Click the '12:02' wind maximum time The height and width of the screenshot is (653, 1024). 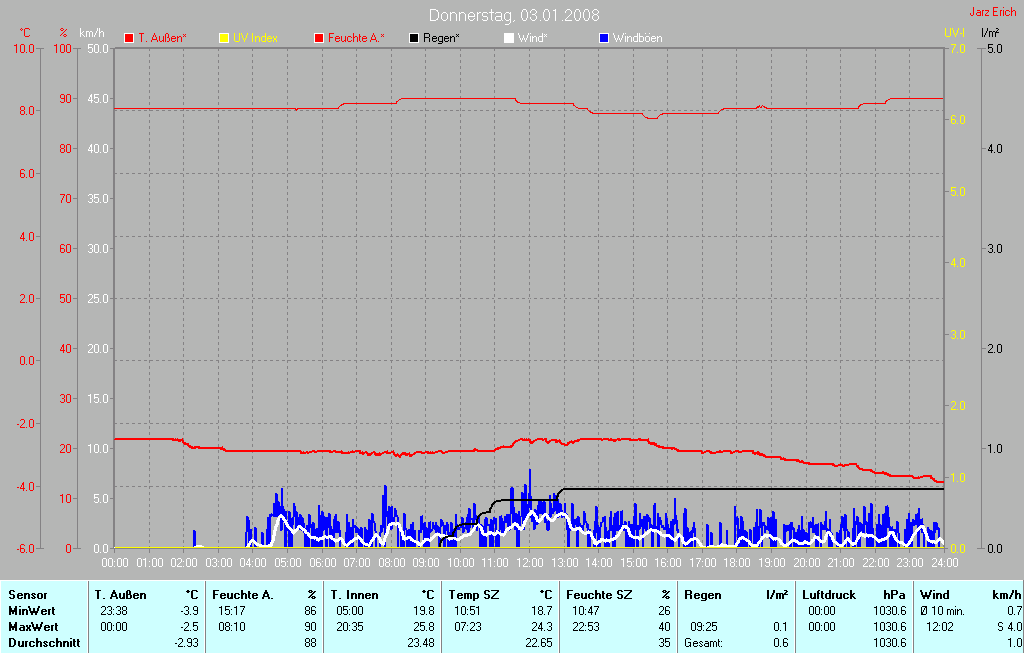point(940,626)
